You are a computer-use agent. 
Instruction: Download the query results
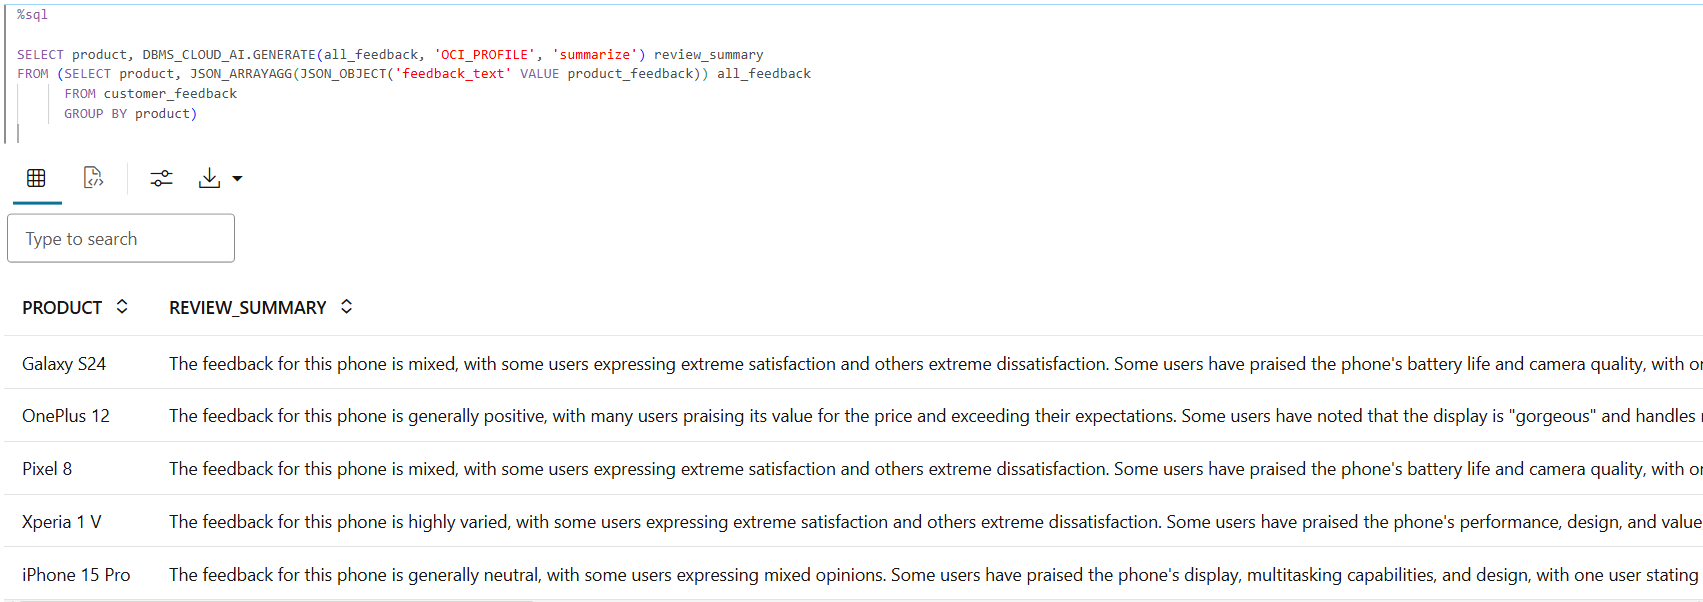click(209, 178)
